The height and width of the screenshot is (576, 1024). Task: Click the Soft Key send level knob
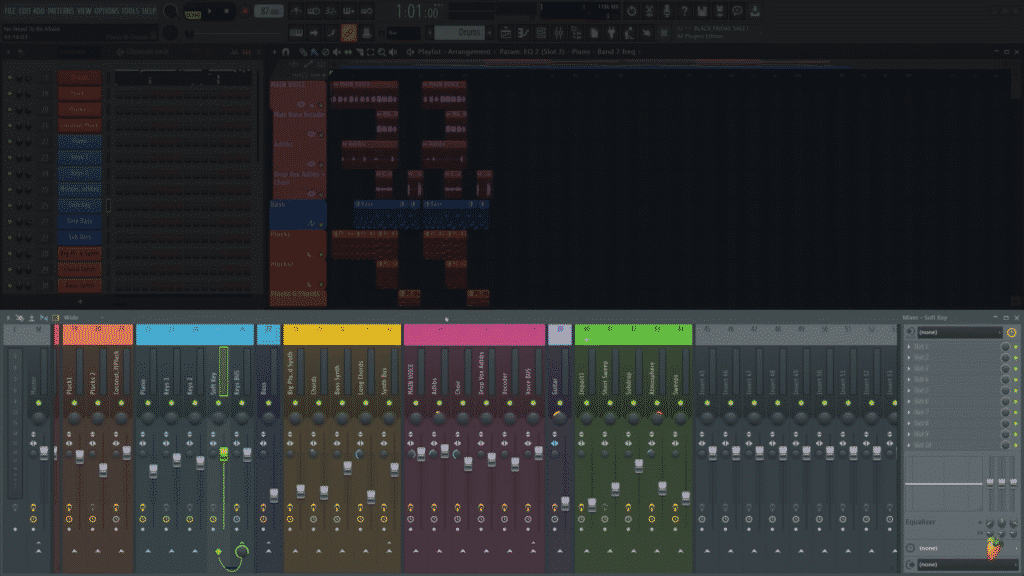tap(241, 551)
